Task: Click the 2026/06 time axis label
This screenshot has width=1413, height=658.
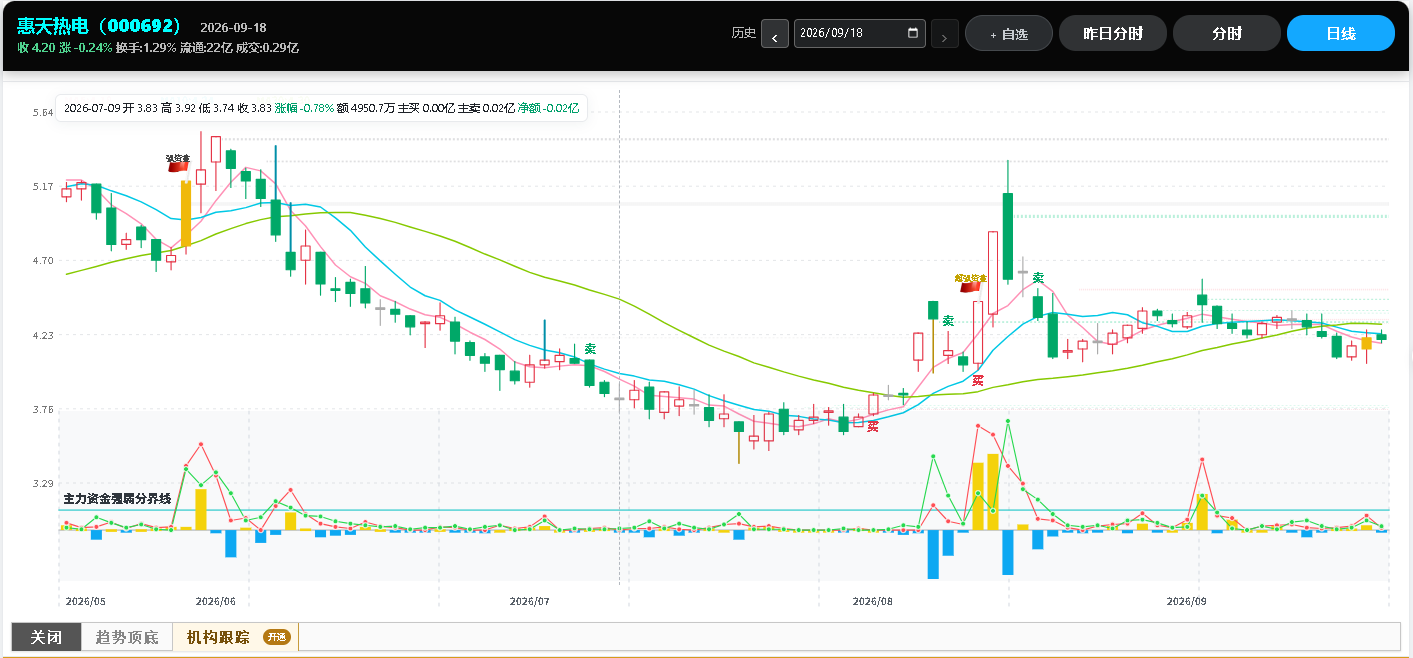Action: pyautogui.click(x=216, y=601)
